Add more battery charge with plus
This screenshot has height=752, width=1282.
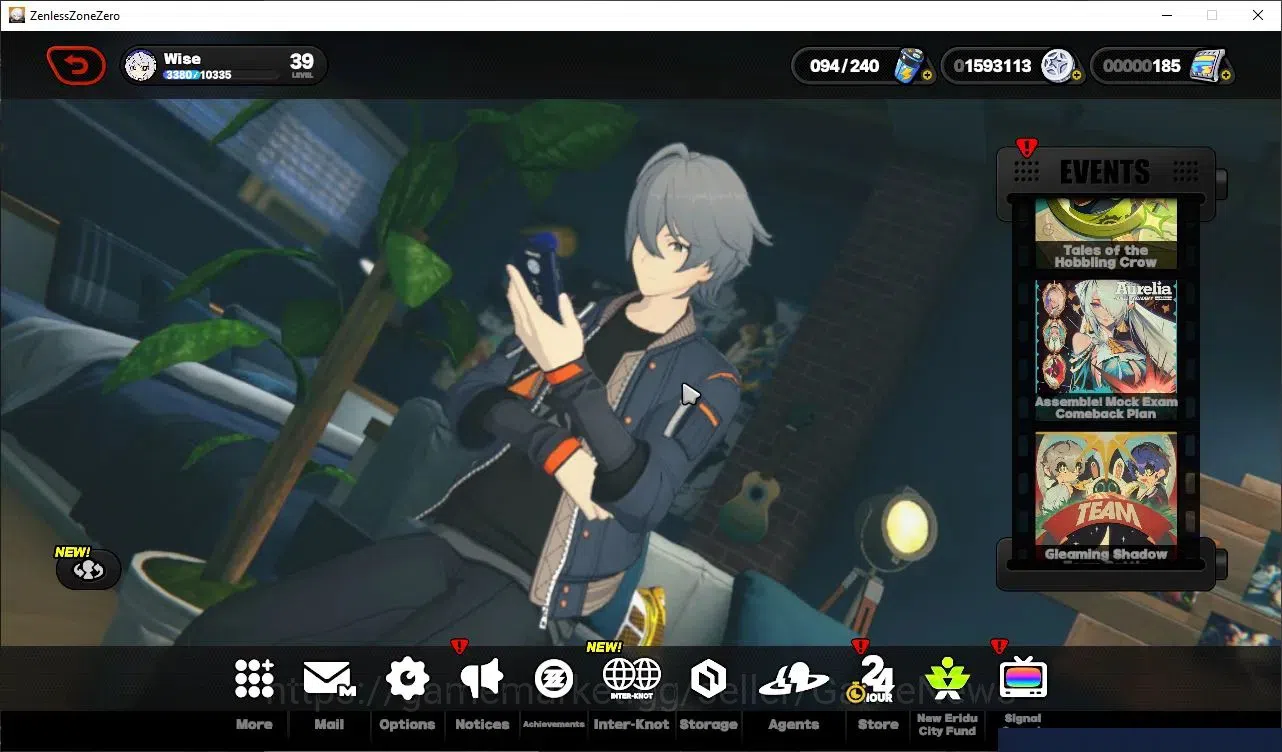point(927,75)
